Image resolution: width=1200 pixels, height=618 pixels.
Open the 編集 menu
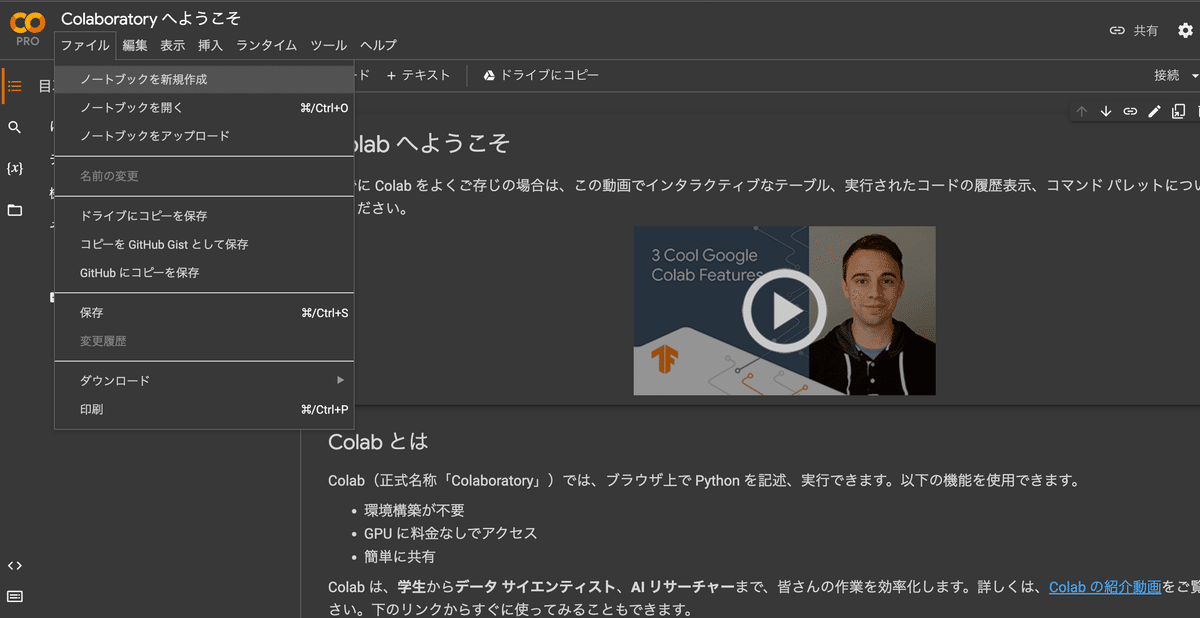pos(135,45)
